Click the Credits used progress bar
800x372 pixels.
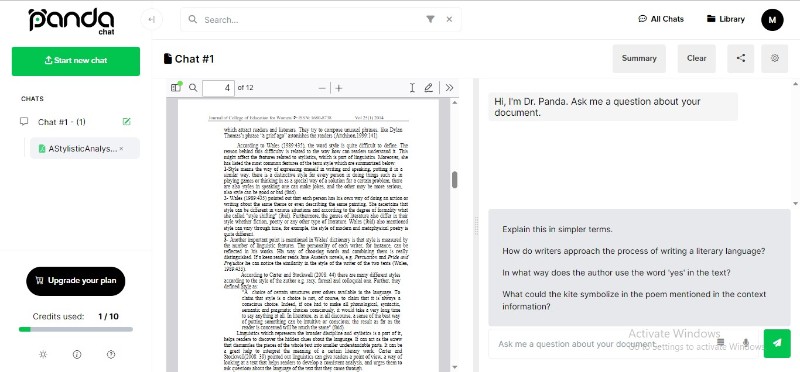(x=76, y=329)
